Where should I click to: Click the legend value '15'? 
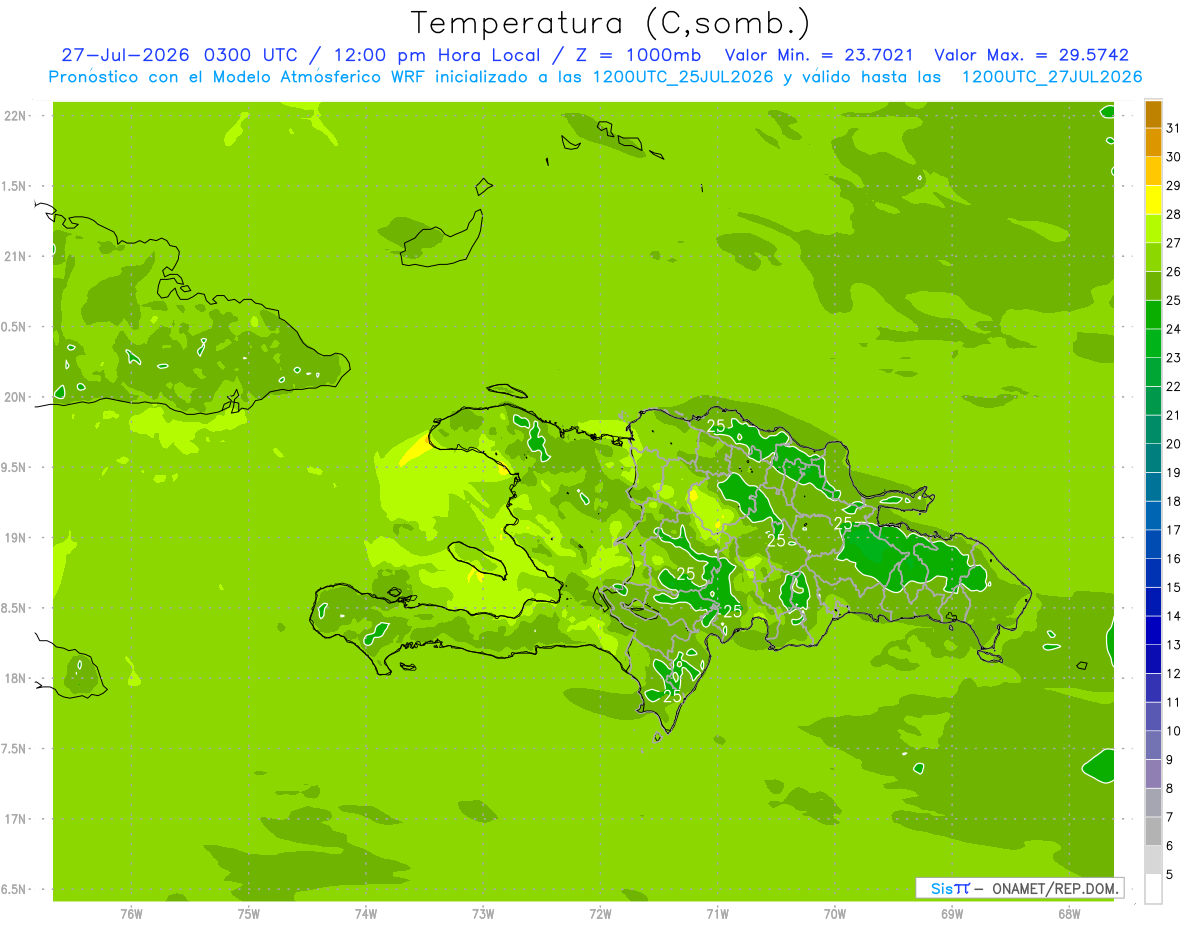[x=1174, y=588]
